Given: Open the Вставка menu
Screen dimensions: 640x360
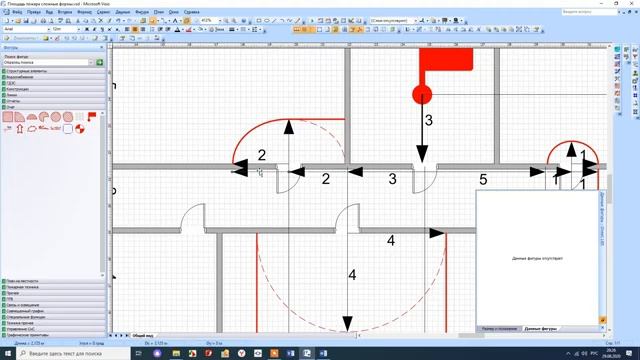Looking at the screenshot, I should click(65, 12).
